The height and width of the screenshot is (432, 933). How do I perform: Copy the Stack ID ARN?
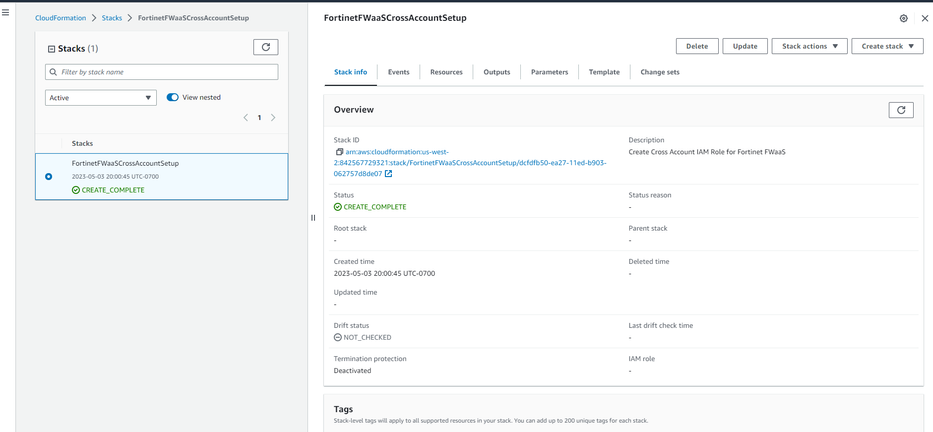[339, 152]
